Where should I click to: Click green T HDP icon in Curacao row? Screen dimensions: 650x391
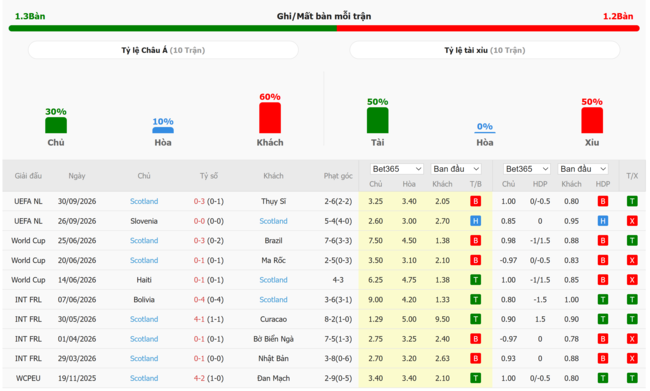(603, 319)
